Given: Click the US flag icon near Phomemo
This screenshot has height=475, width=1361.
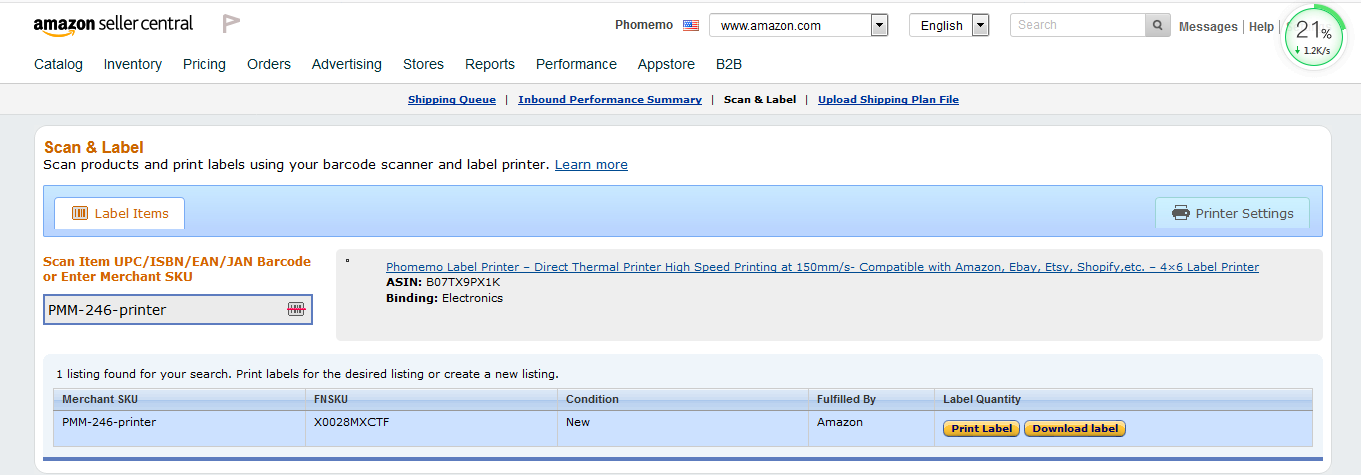Looking at the screenshot, I should tap(691, 25).
